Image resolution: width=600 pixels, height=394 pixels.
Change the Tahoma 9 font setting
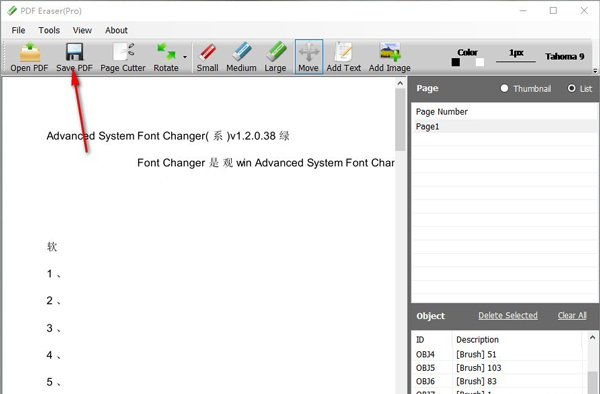coord(564,57)
